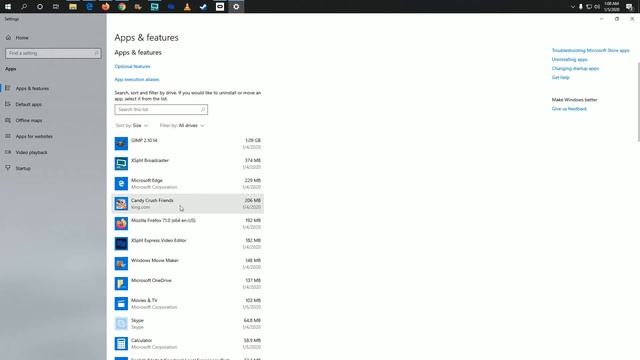Select Mozilla Firefox 71.0 app icon
The image size is (640, 360).
click(x=121, y=224)
